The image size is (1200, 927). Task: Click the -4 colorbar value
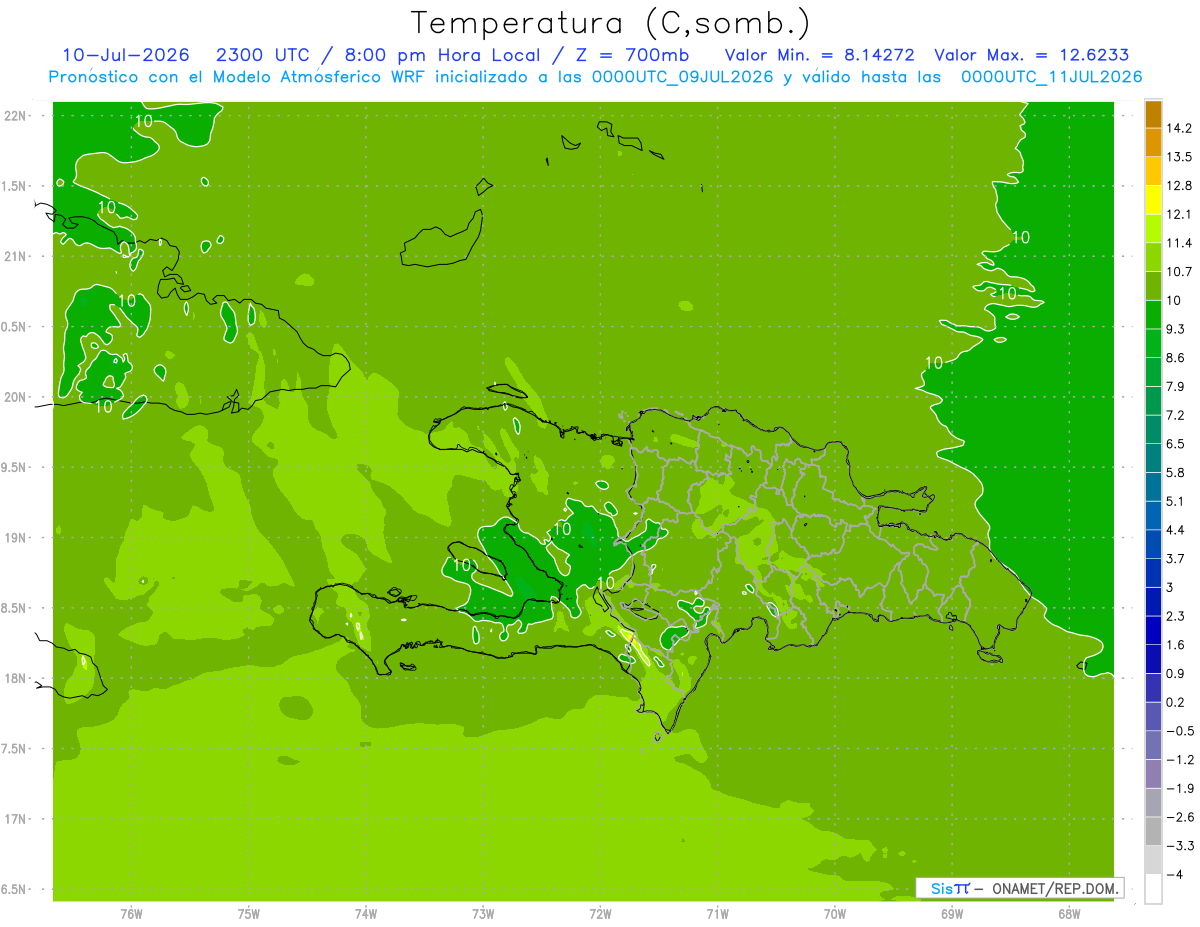click(x=1175, y=875)
